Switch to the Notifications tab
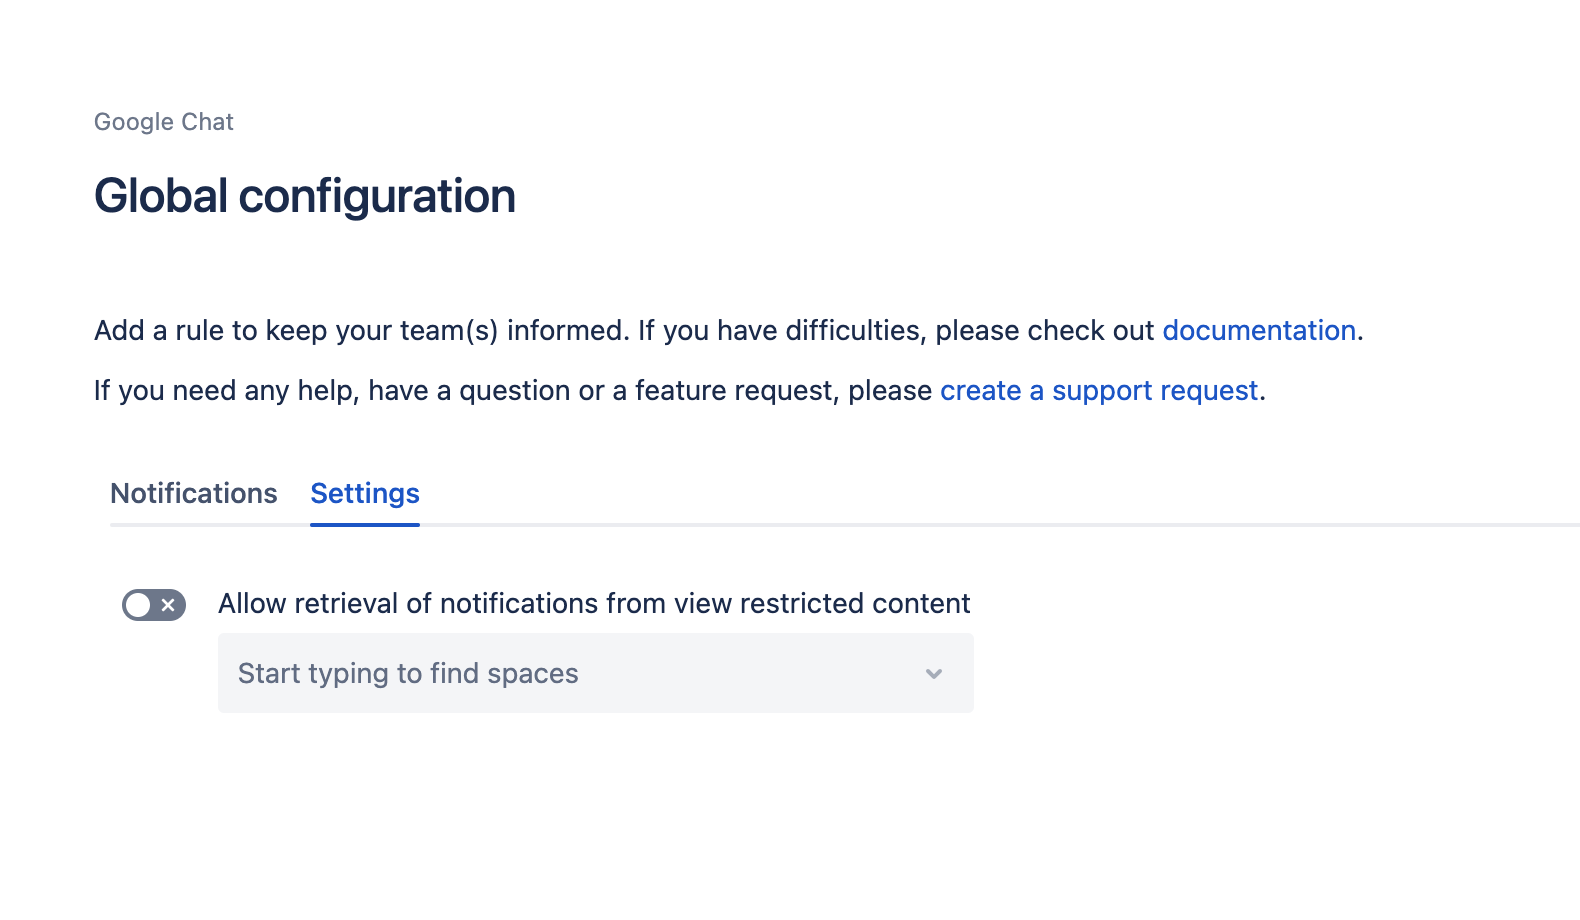This screenshot has width=1580, height=920. [194, 493]
